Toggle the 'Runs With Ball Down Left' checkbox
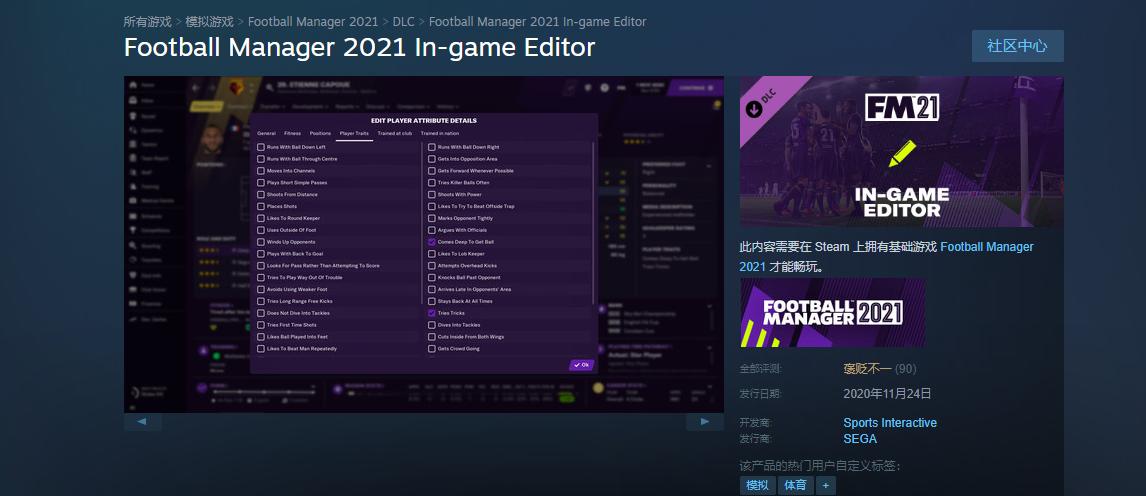 (261, 147)
